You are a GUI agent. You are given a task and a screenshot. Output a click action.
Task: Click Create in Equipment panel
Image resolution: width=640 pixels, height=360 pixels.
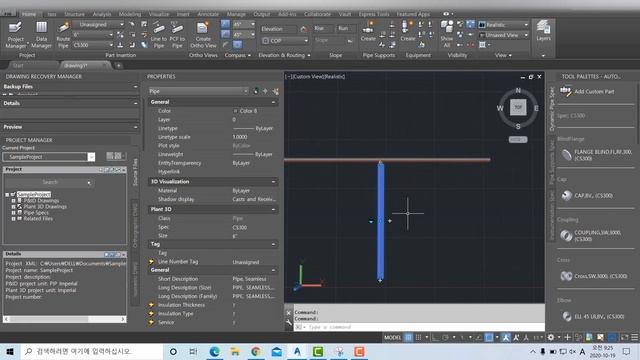pos(407,32)
